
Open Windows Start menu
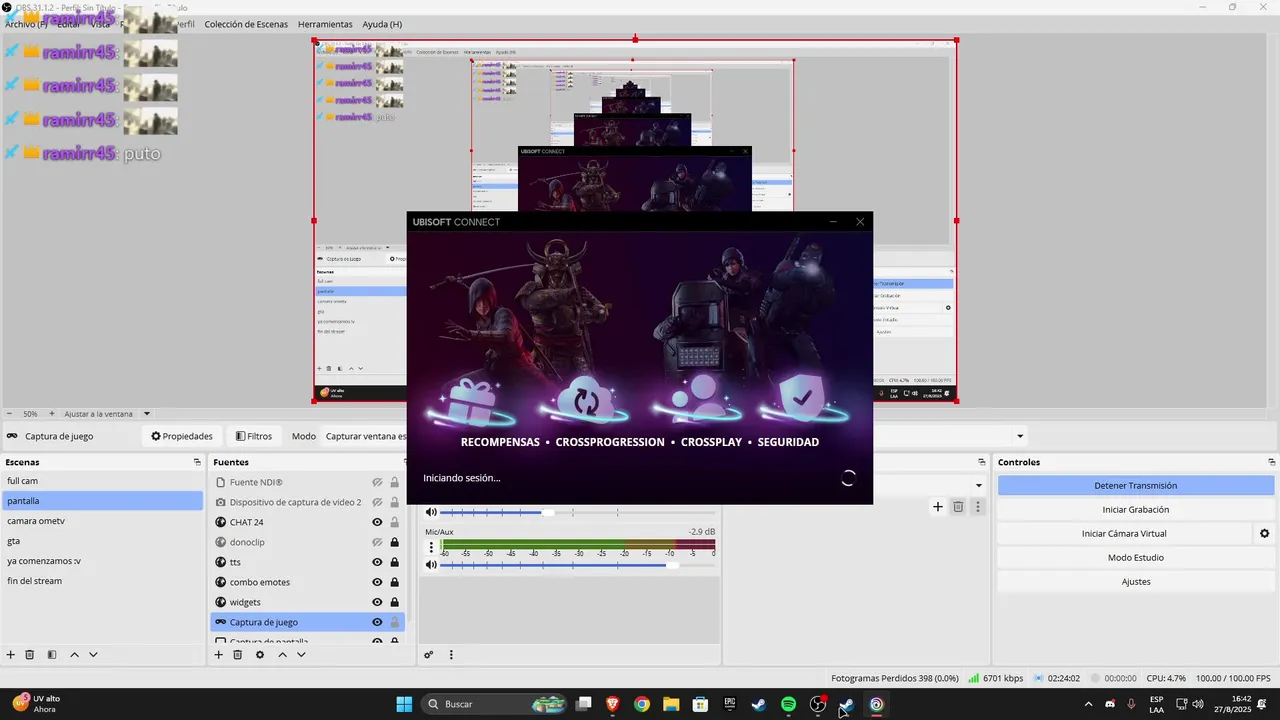tap(404, 704)
